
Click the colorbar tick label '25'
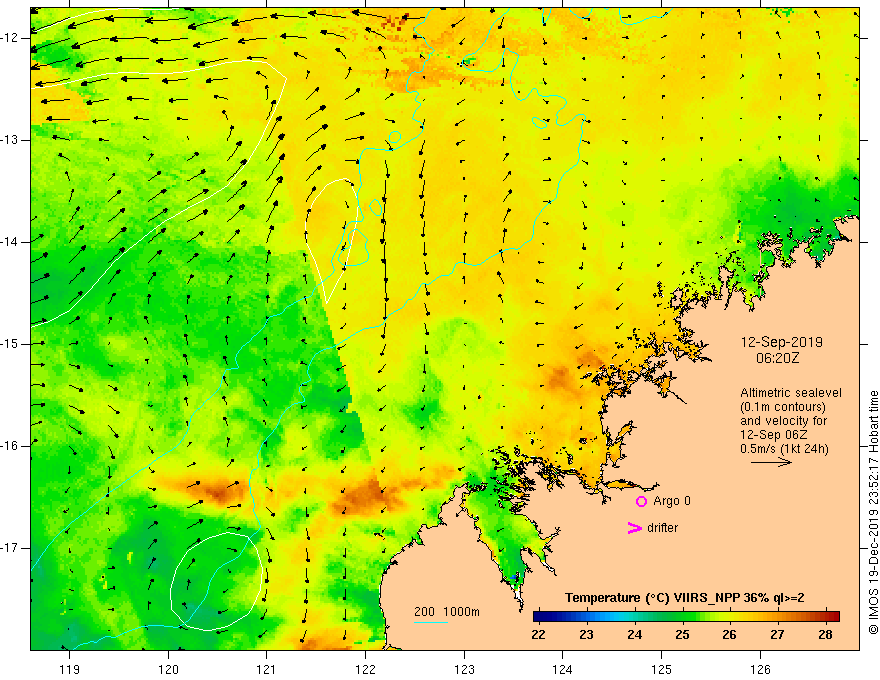(682, 635)
